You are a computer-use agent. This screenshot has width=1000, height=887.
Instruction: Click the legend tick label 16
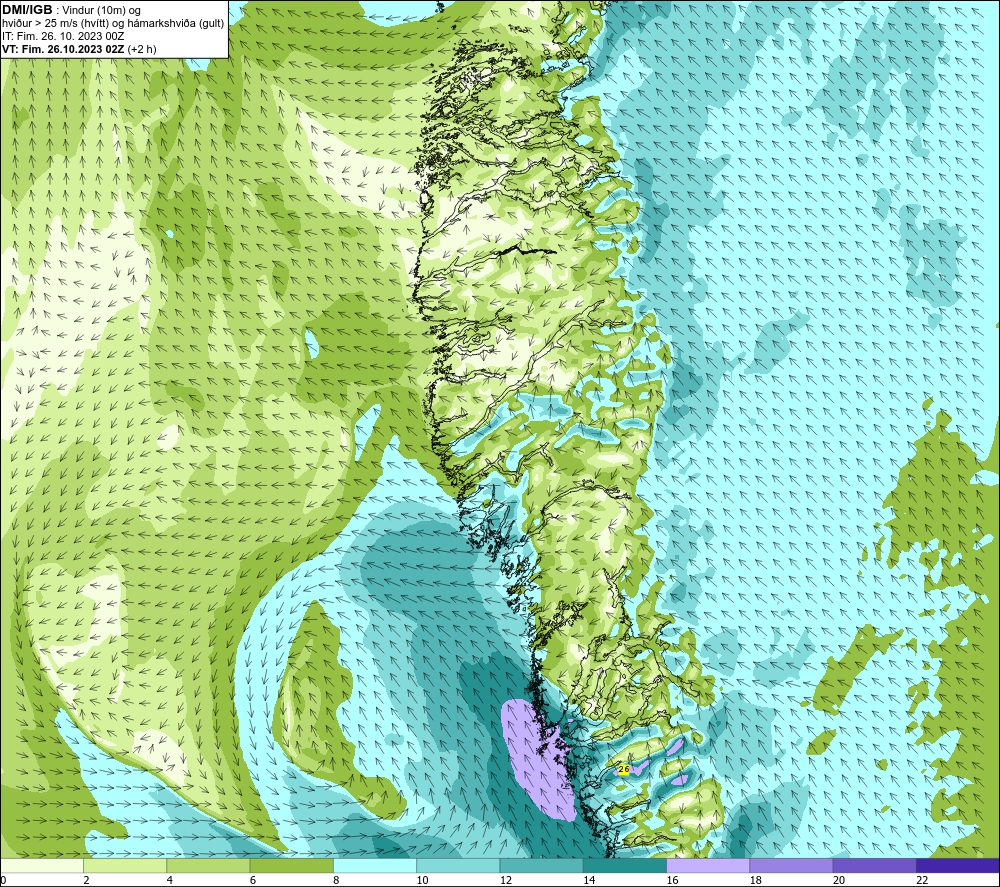(x=673, y=880)
